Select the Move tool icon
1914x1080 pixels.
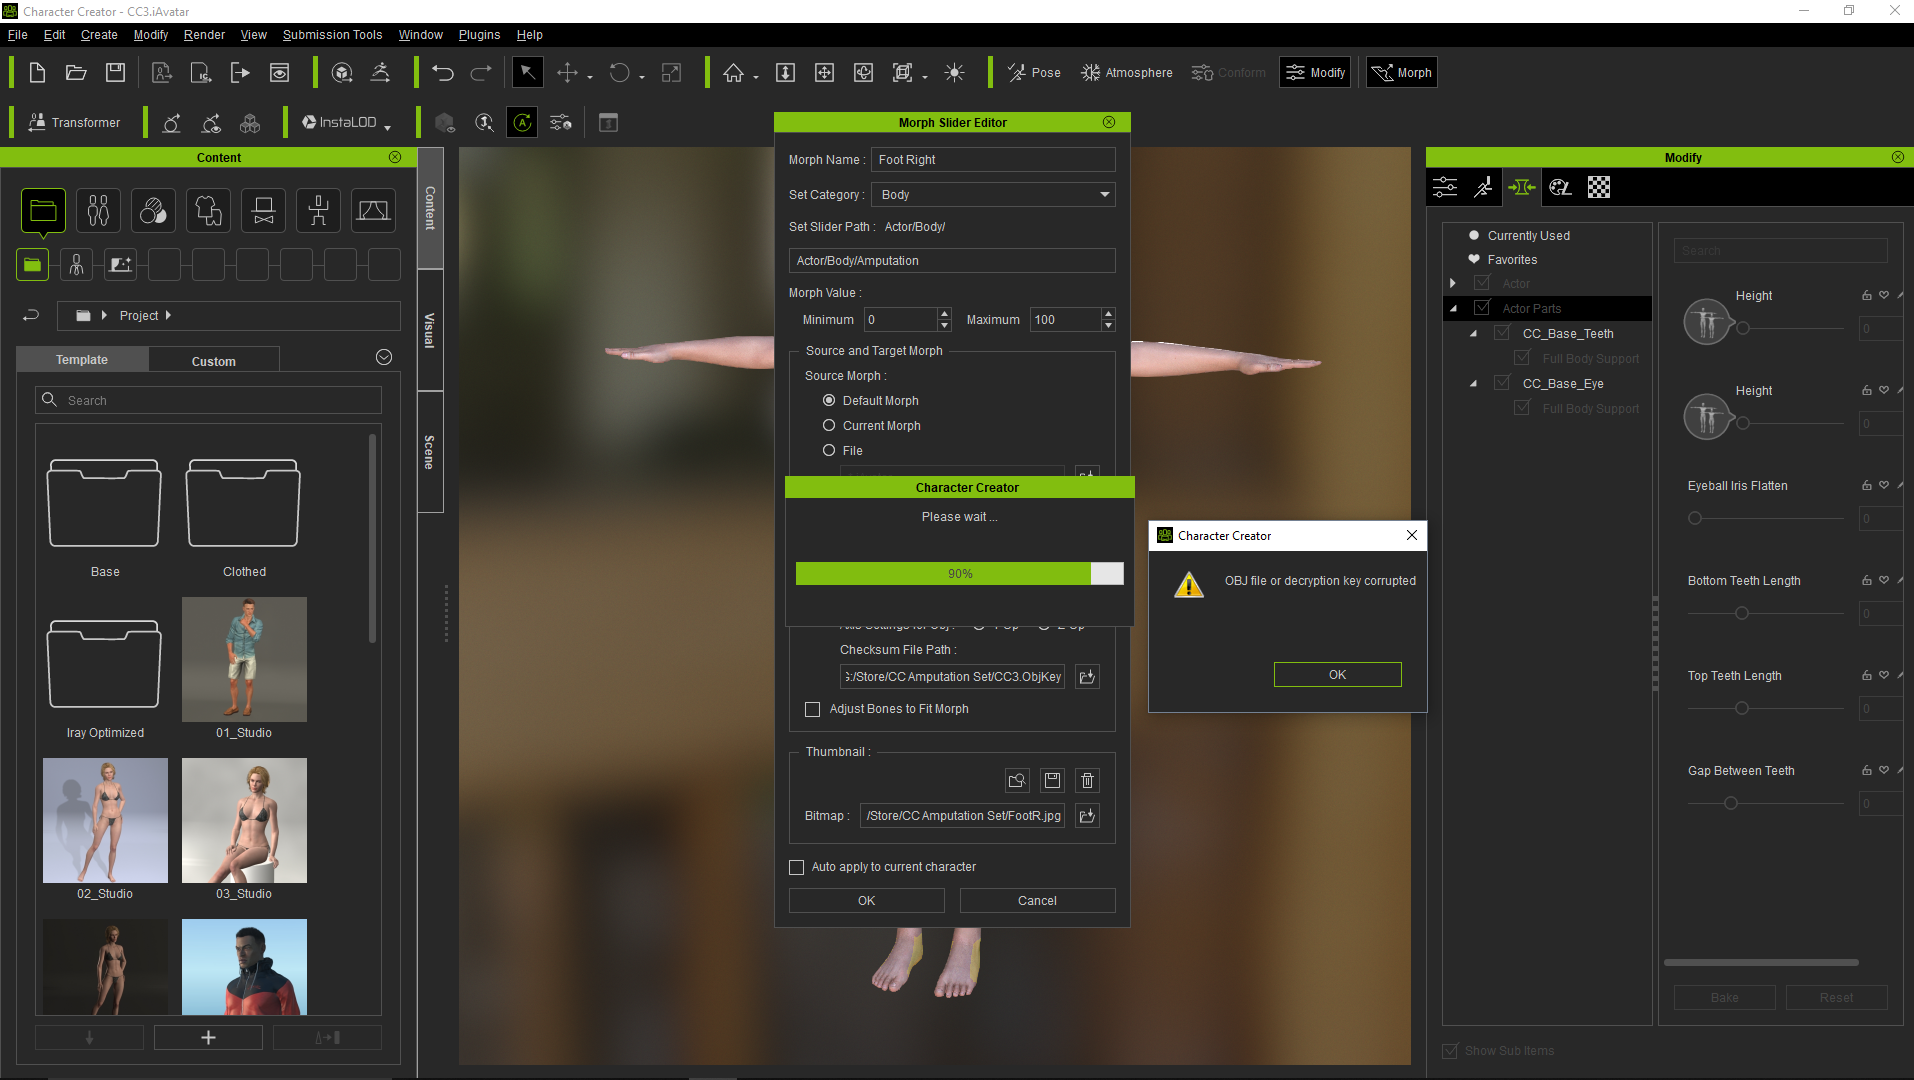pos(567,73)
